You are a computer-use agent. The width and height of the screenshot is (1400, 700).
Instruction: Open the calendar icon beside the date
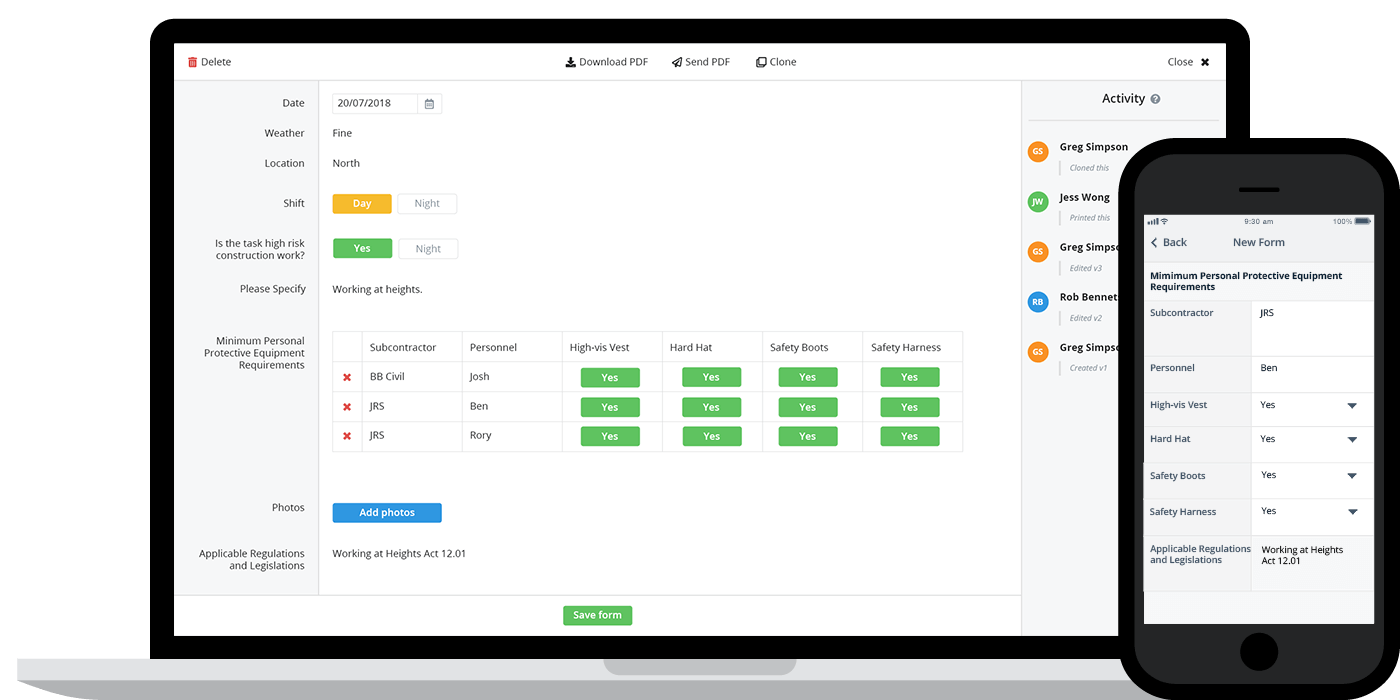click(x=429, y=103)
